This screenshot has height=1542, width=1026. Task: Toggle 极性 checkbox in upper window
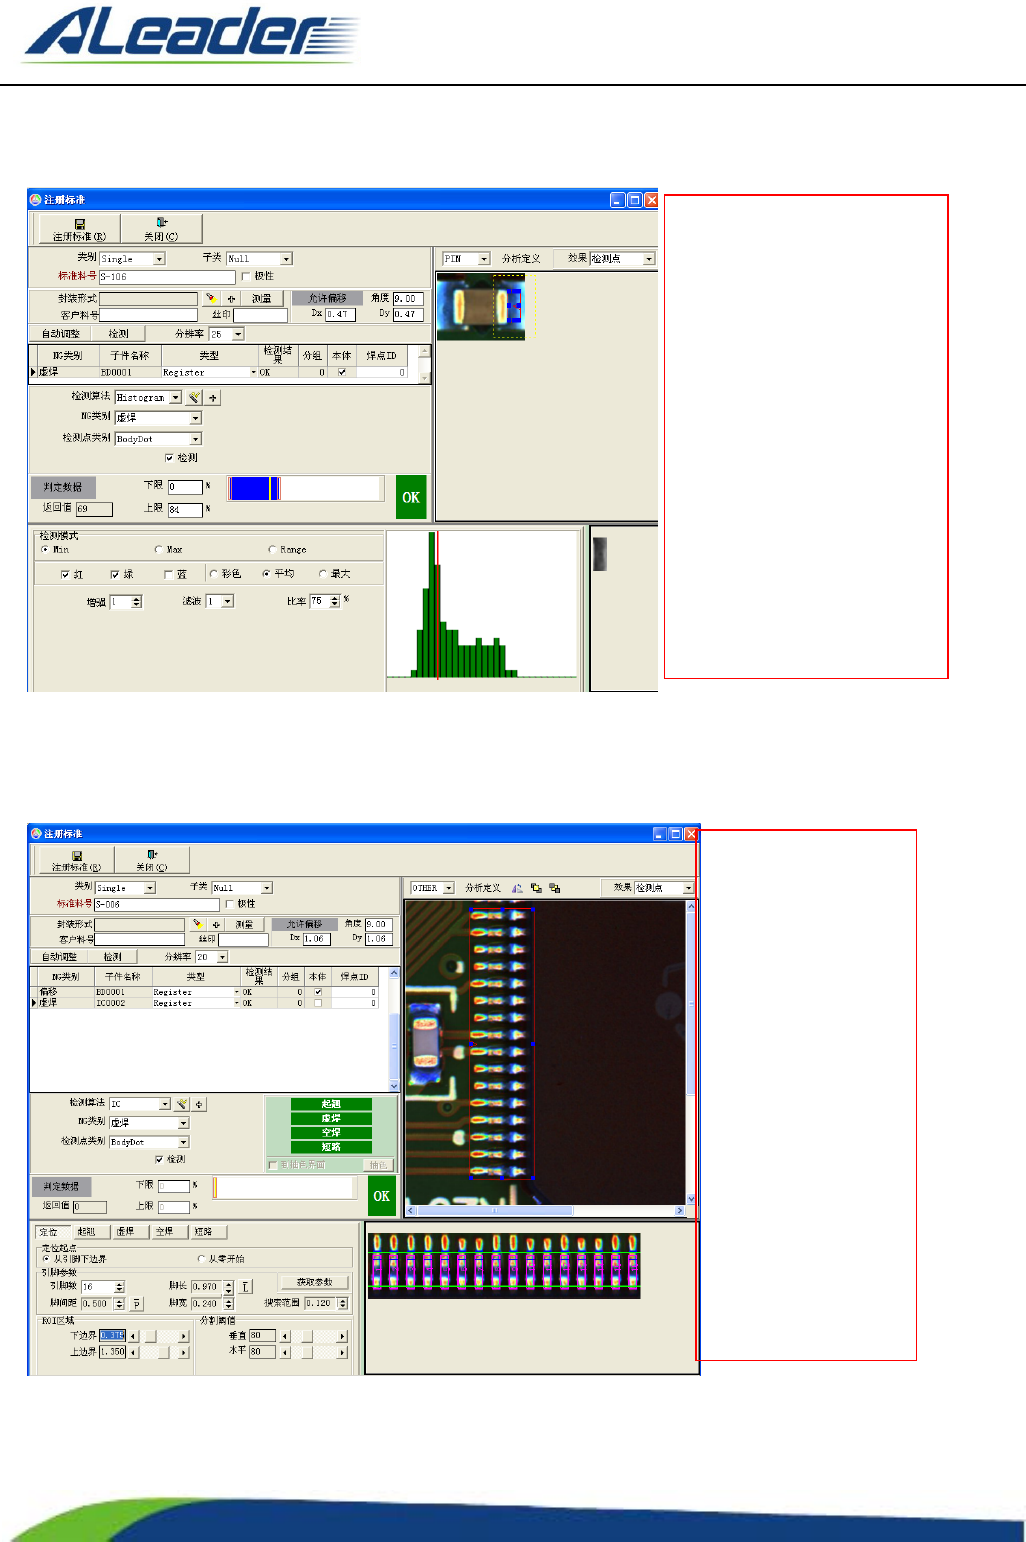pyautogui.click(x=246, y=276)
